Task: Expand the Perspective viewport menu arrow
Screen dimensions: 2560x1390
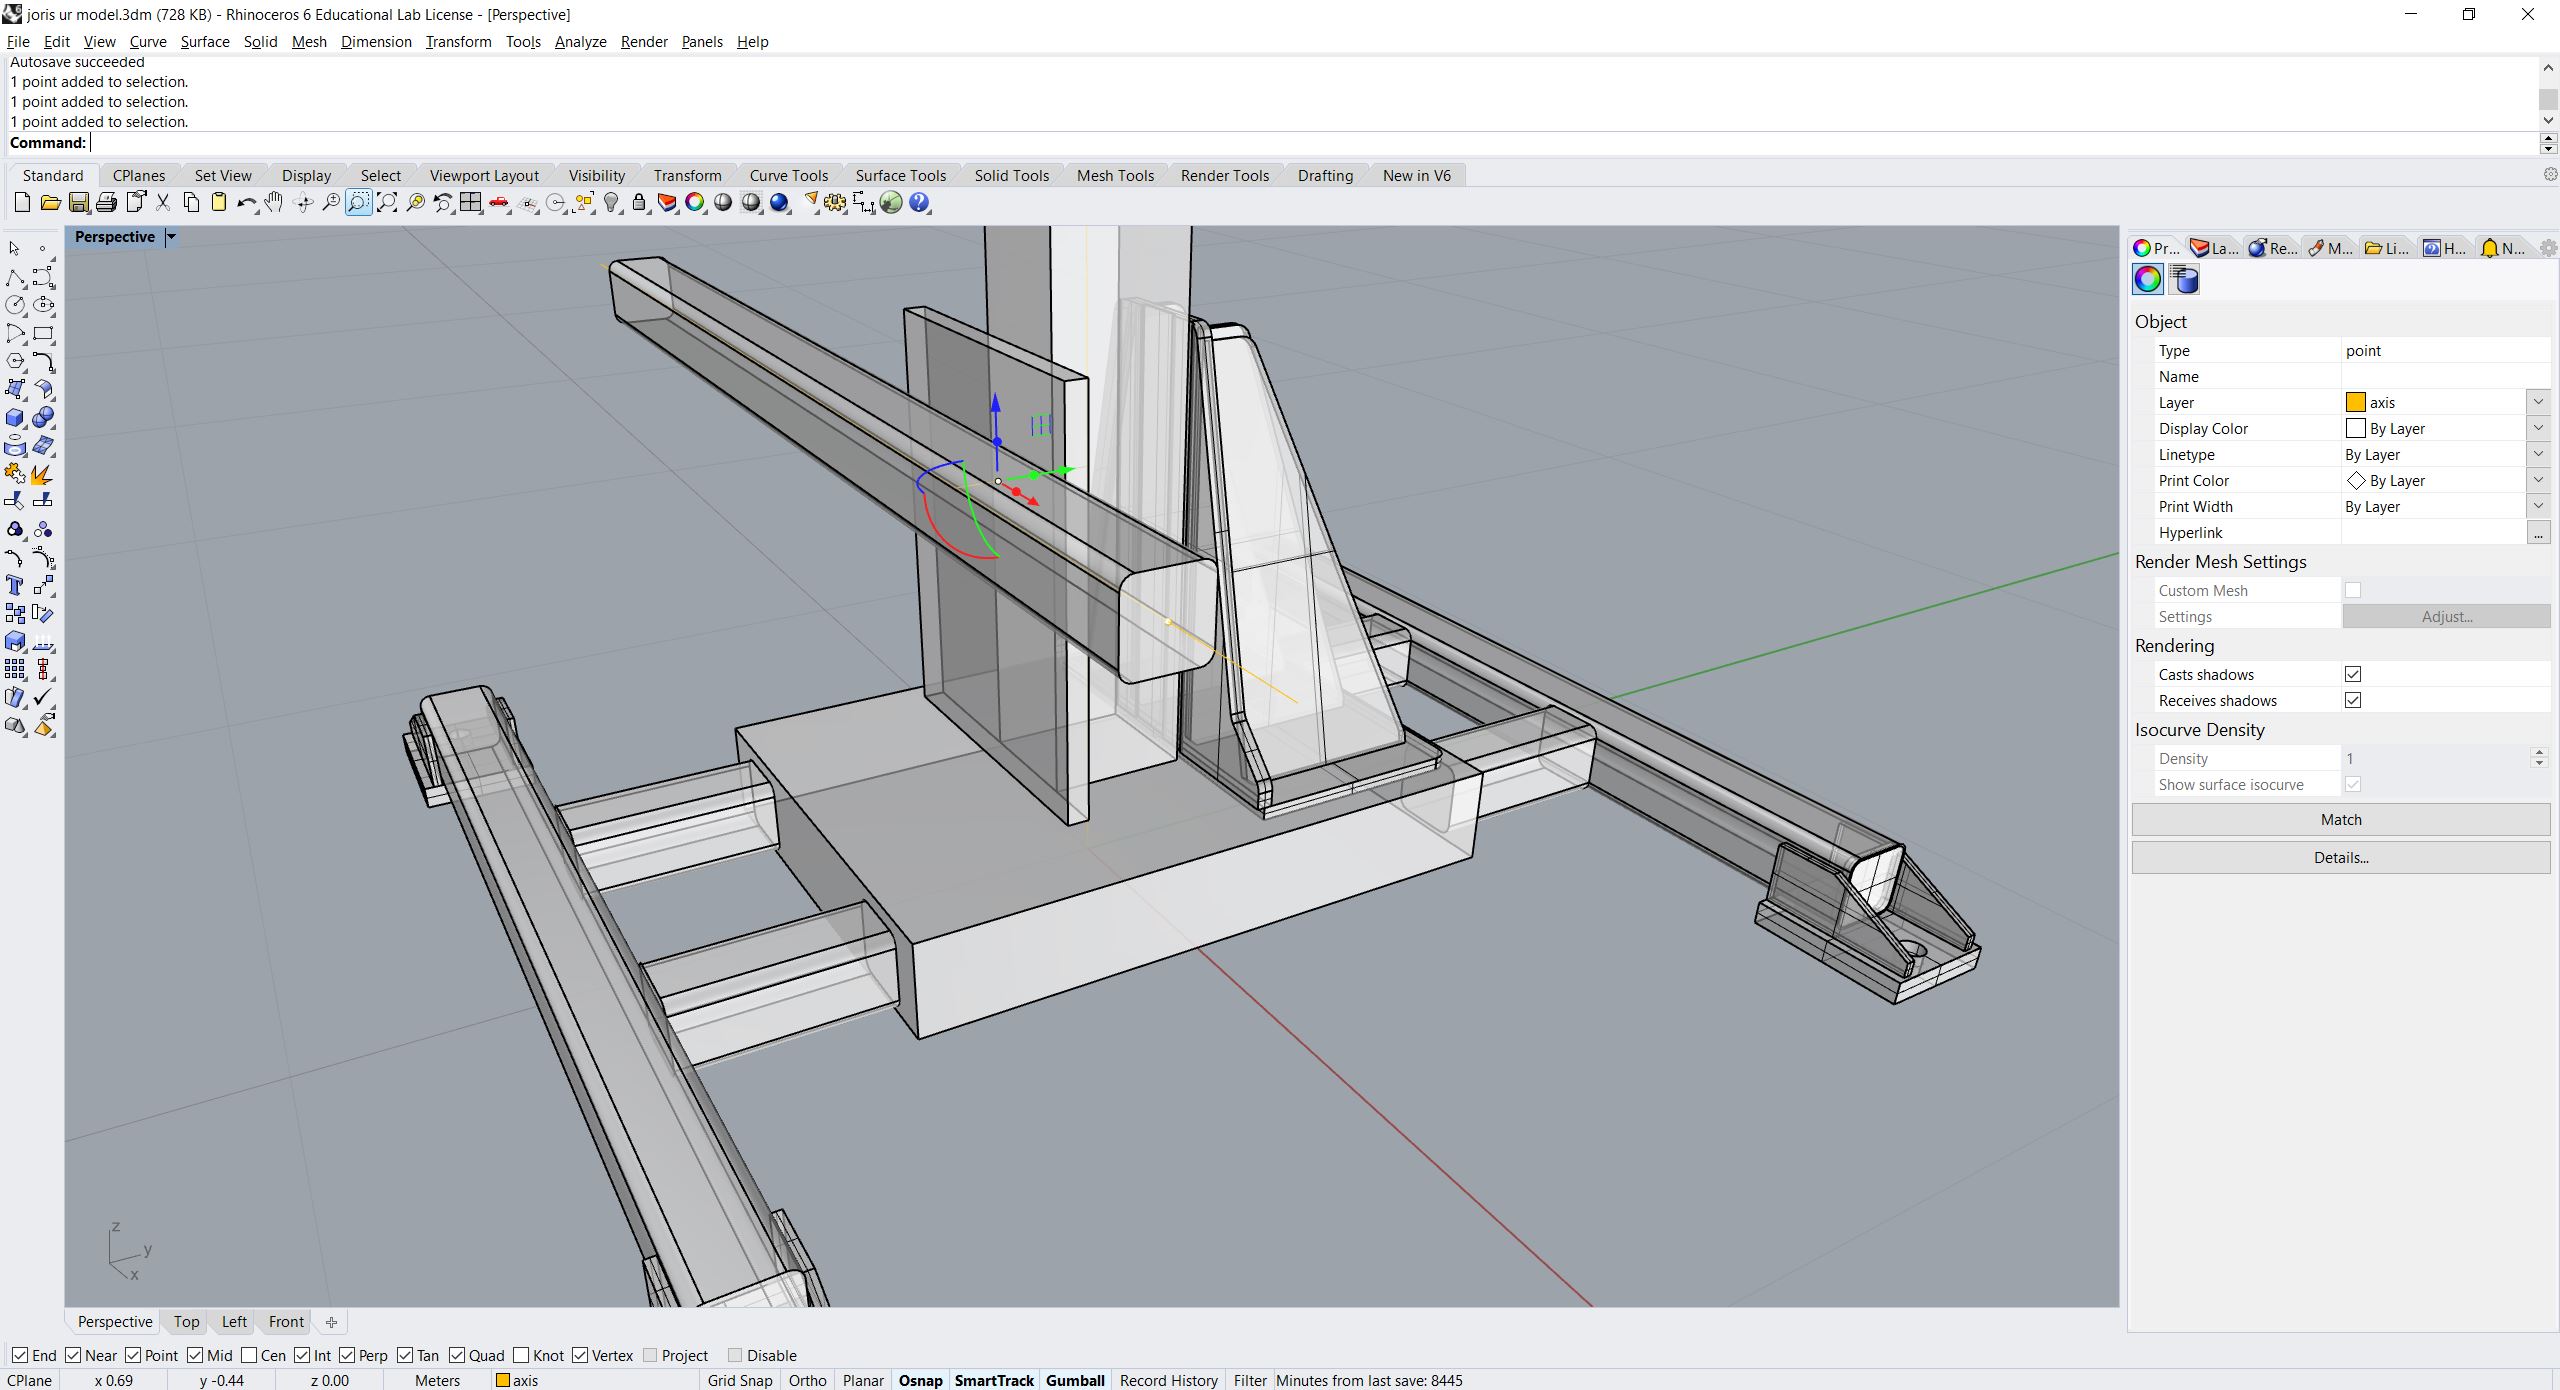Action: tap(171, 237)
